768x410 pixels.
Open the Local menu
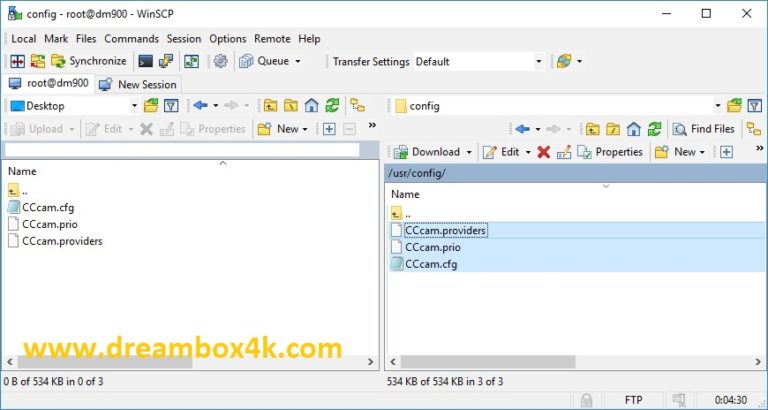24,39
